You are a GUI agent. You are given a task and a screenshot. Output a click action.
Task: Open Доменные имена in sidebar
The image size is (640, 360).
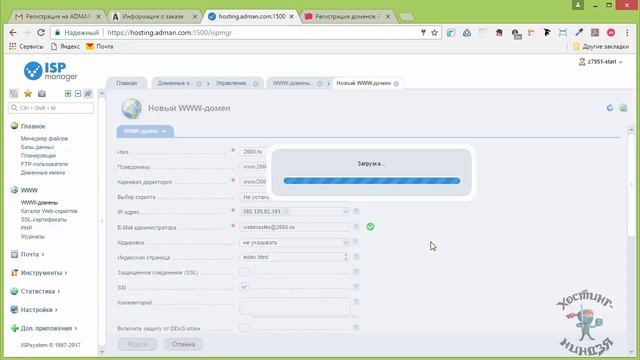pos(42,173)
